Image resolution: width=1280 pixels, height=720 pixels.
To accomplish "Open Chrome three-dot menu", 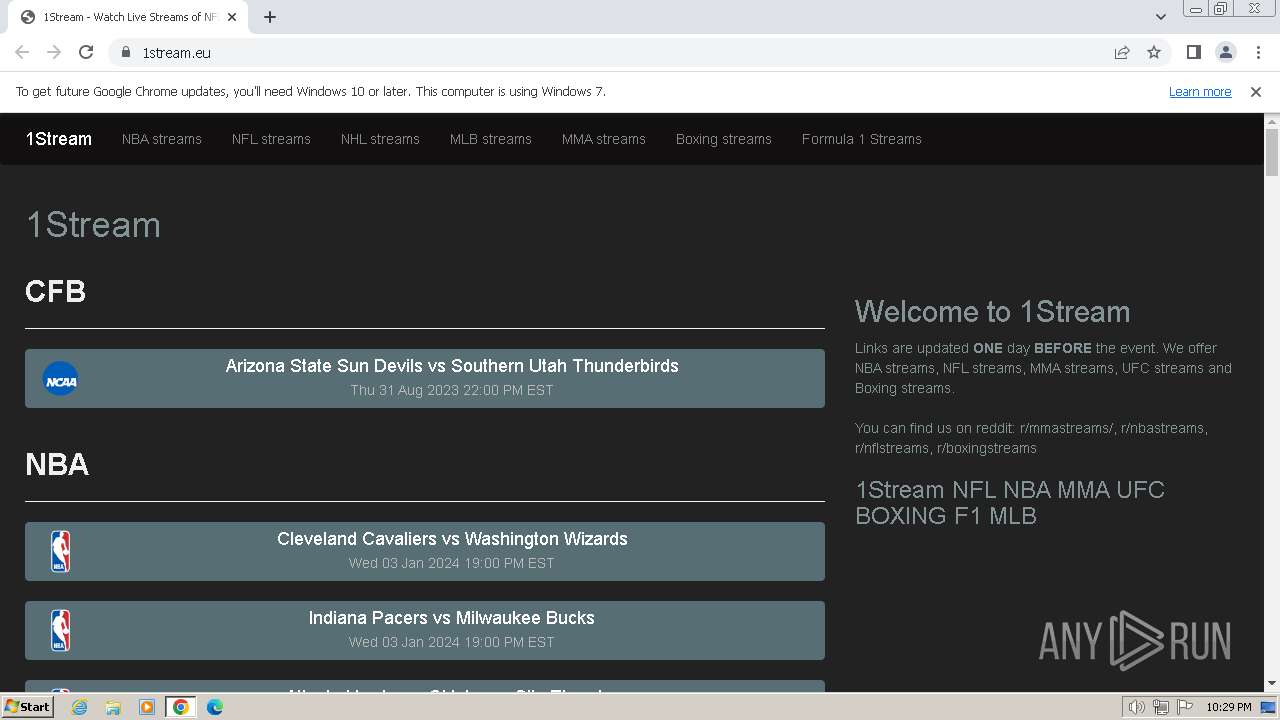I will pos(1258,52).
